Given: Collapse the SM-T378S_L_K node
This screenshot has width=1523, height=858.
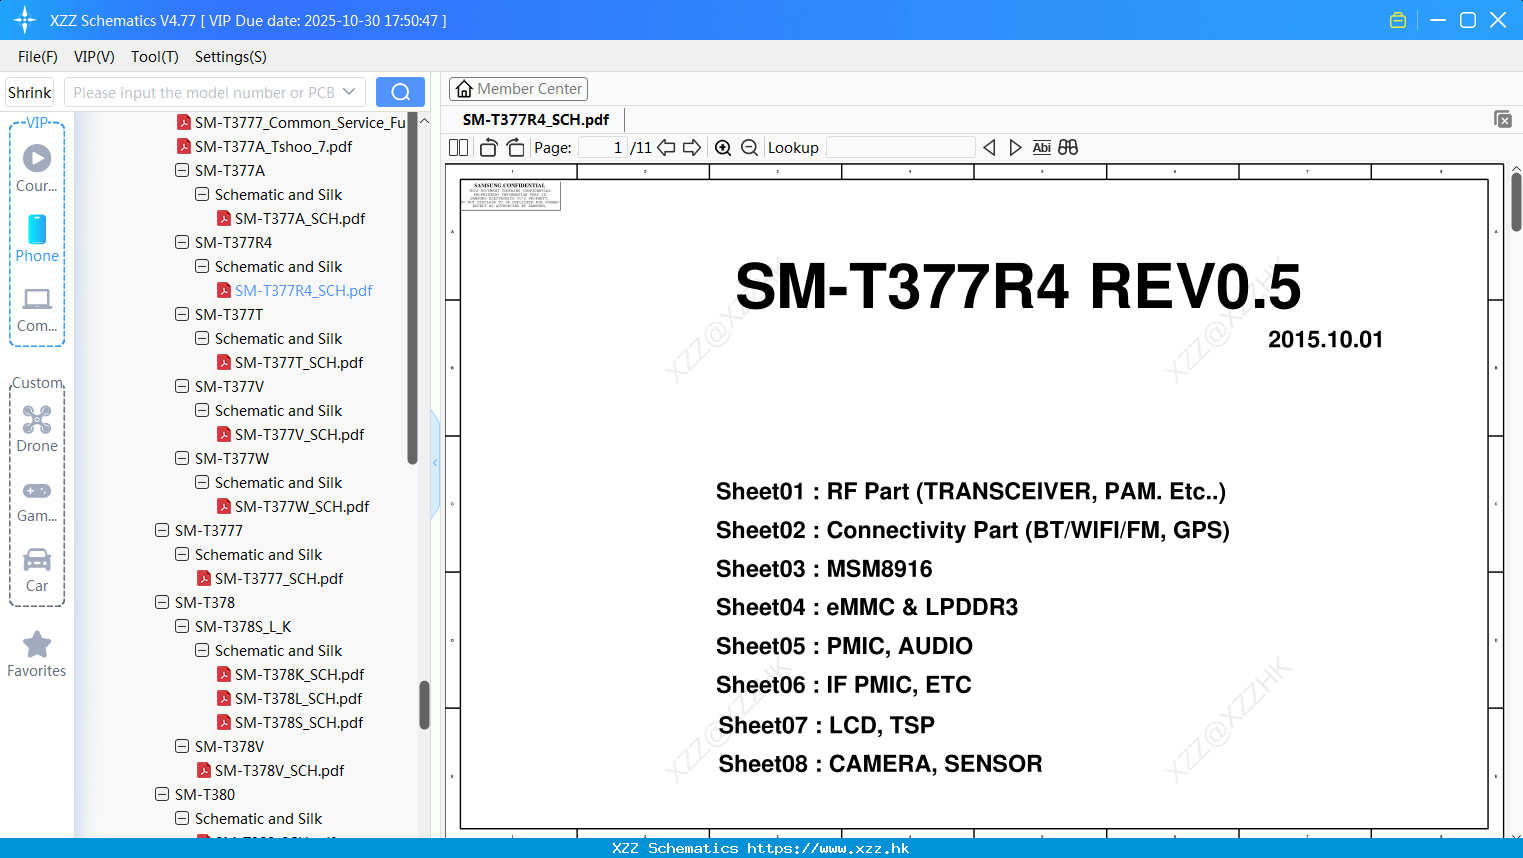Looking at the screenshot, I should tap(182, 626).
